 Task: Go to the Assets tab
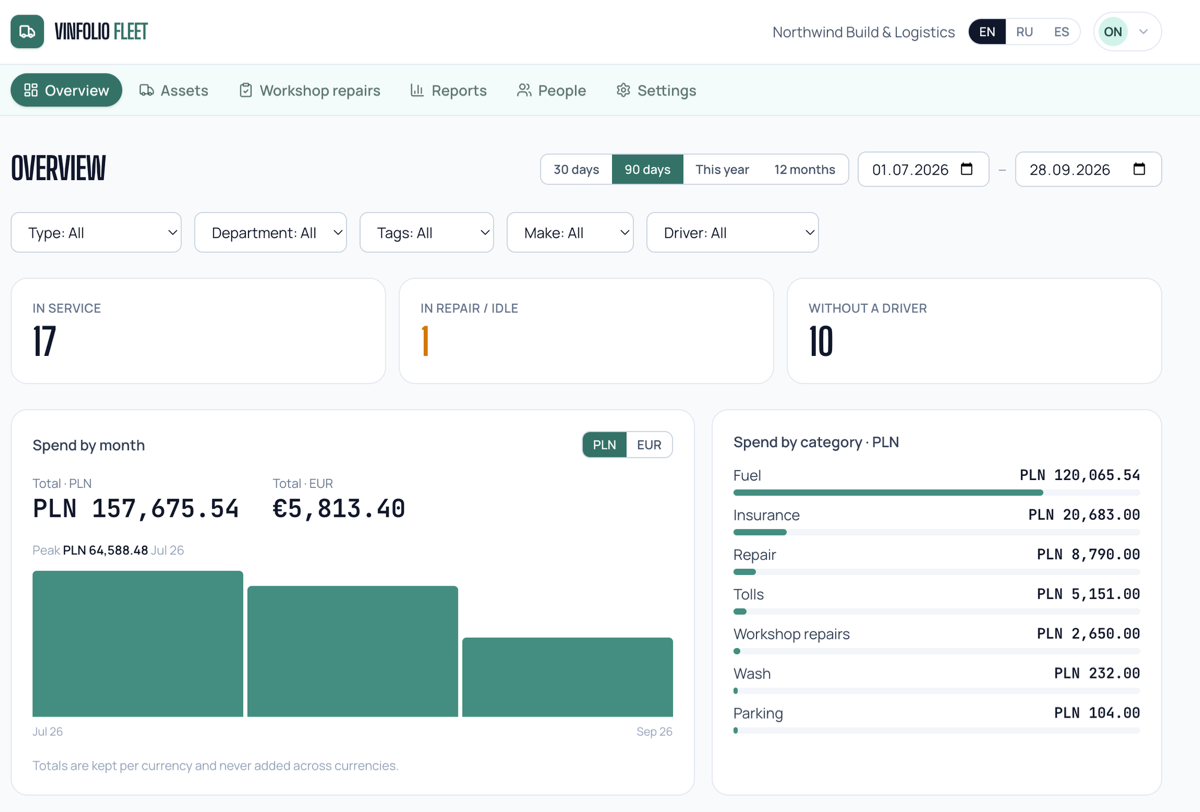(174, 90)
